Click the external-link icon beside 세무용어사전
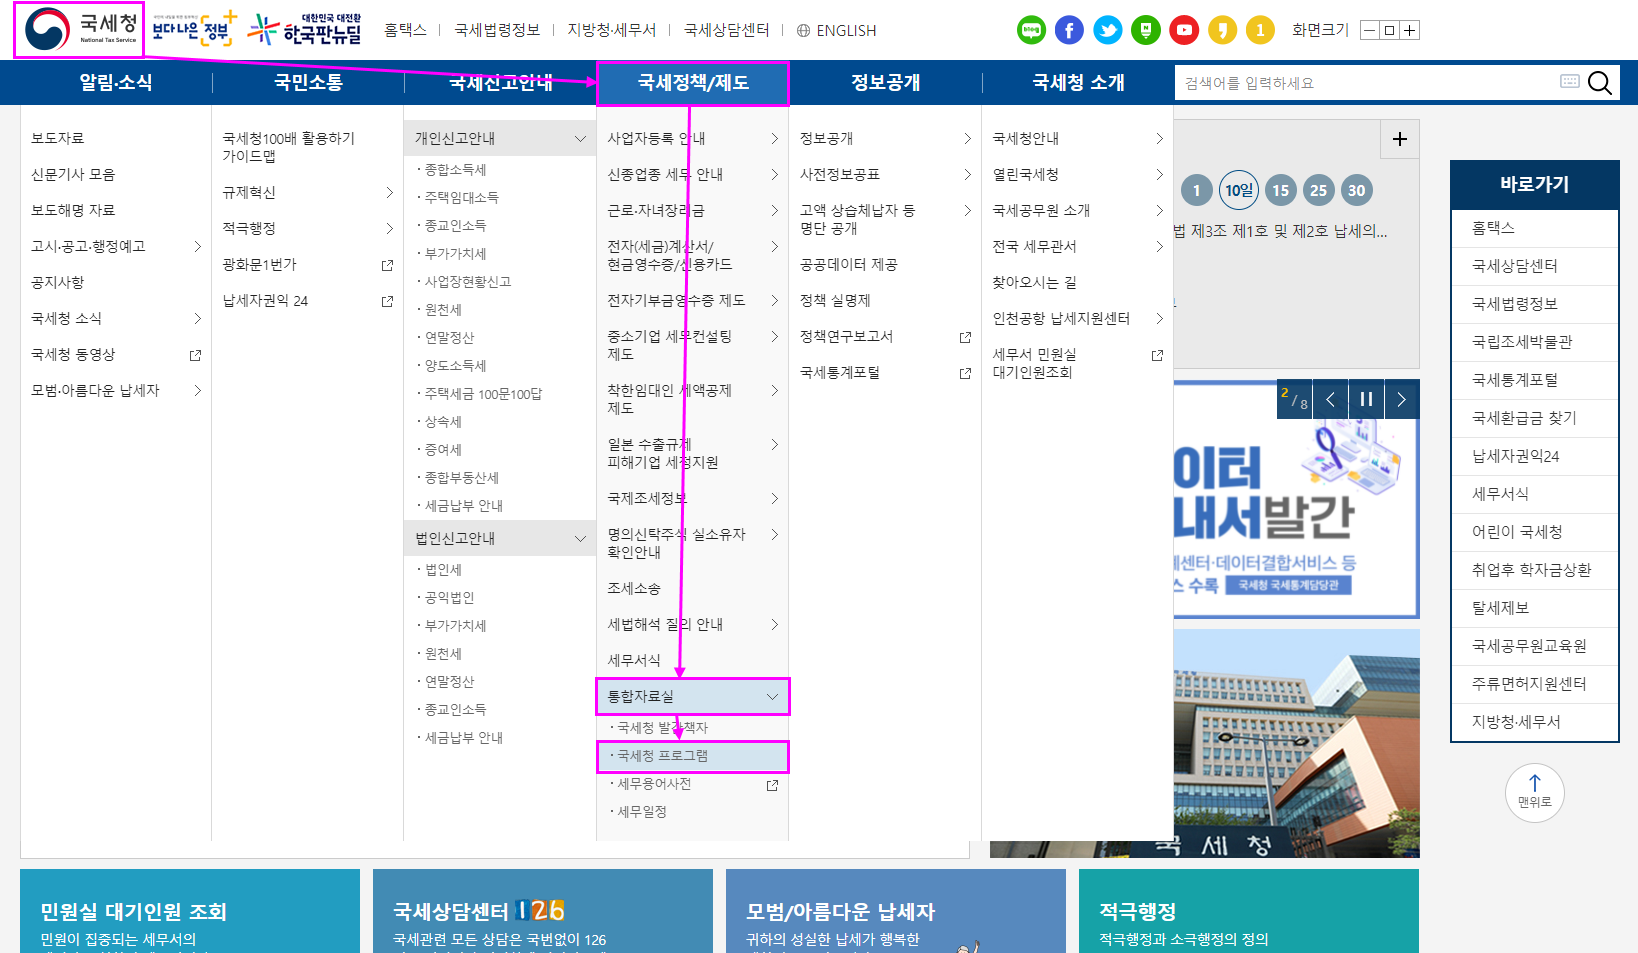The height and width of the screenshot is (953, 1638). [772, 785]
